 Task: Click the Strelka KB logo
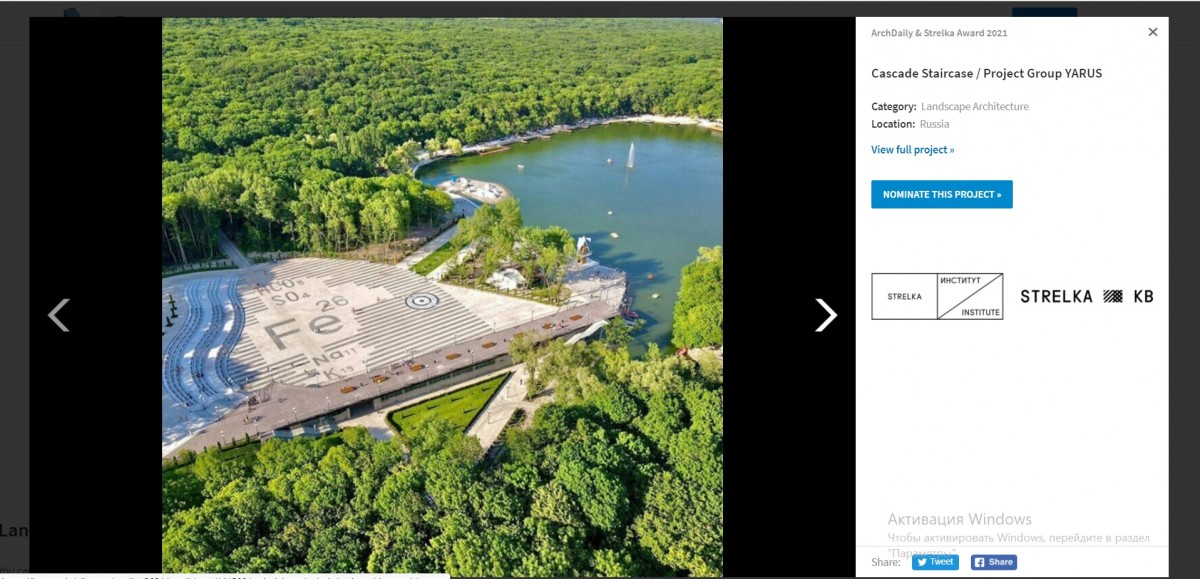pos(1087,296)
